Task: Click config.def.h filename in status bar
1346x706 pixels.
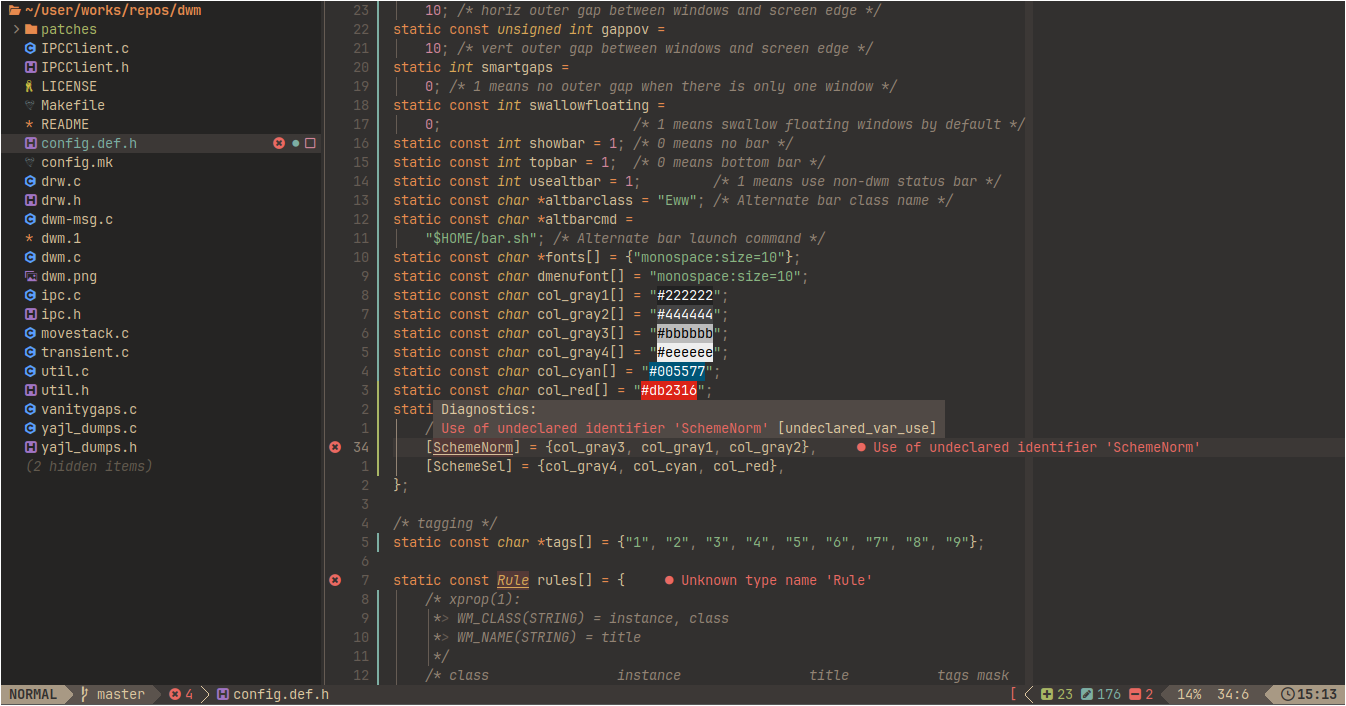Action: pyautogui.click(x=281, y=694)
